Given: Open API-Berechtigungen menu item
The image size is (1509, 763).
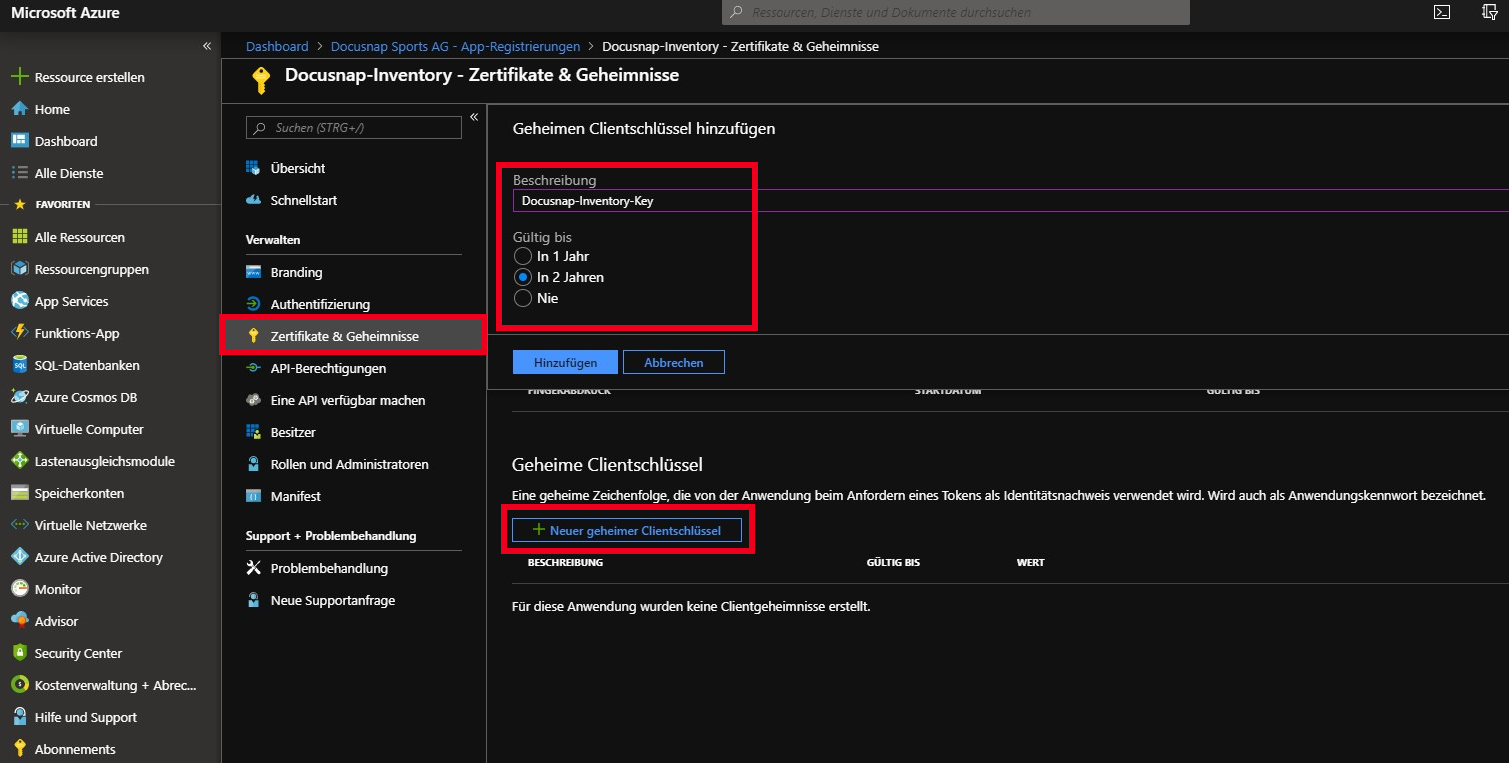Looking at the screenshot, I should point(328,368).
